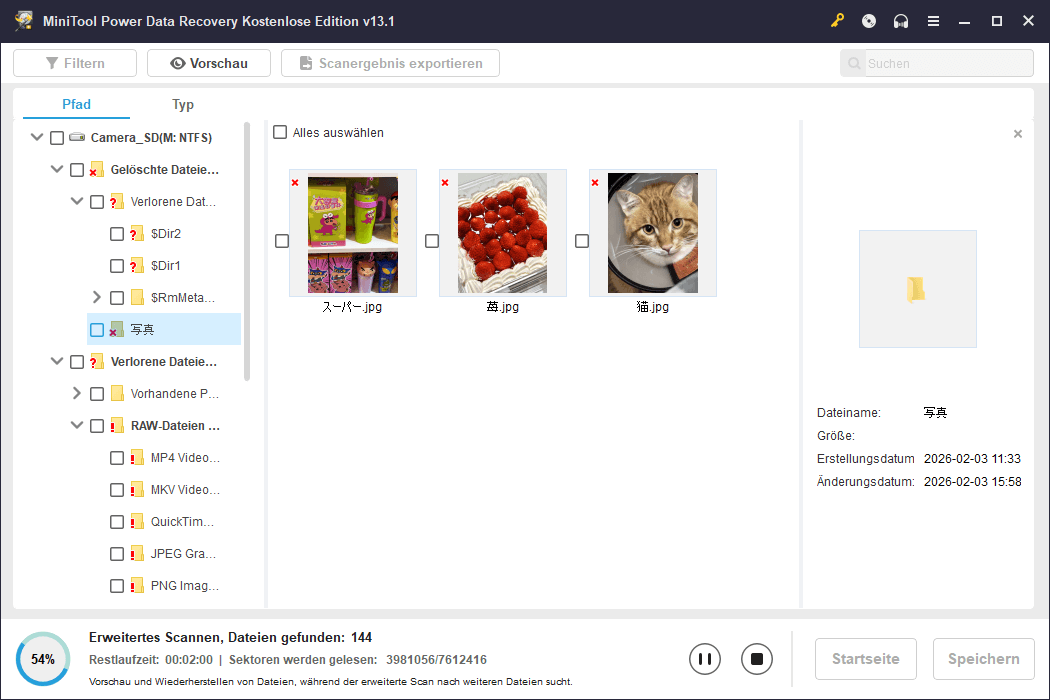Collapse the RAW-Dateien node

coord(77,425)
